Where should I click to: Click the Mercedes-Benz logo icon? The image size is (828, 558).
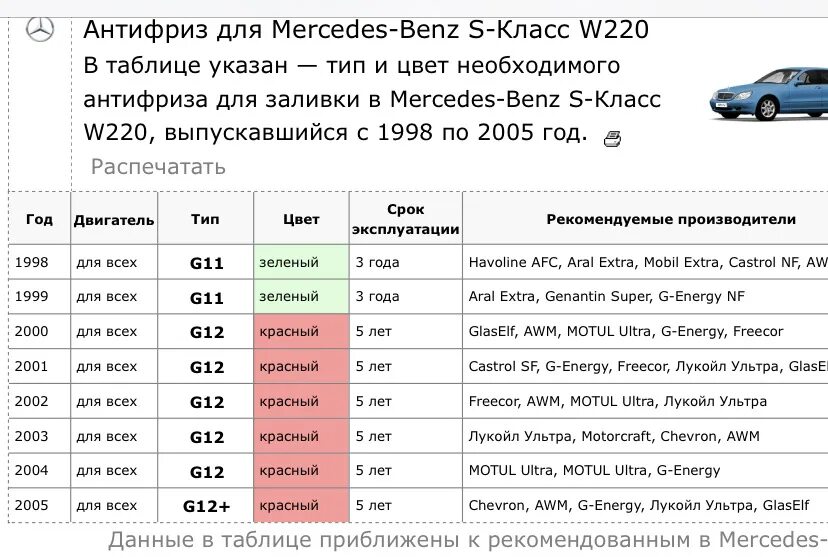40,30
